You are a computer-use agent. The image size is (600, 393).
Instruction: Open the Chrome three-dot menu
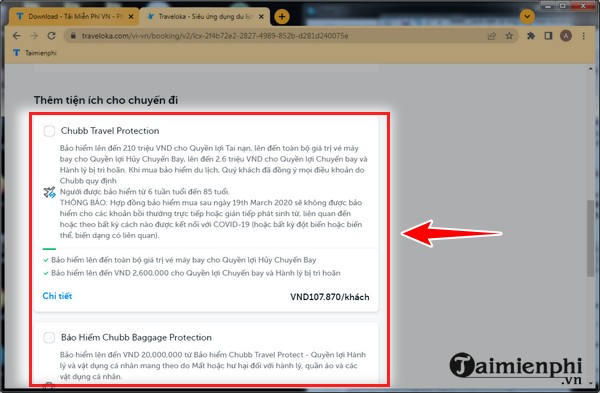[x=584, y=36]
